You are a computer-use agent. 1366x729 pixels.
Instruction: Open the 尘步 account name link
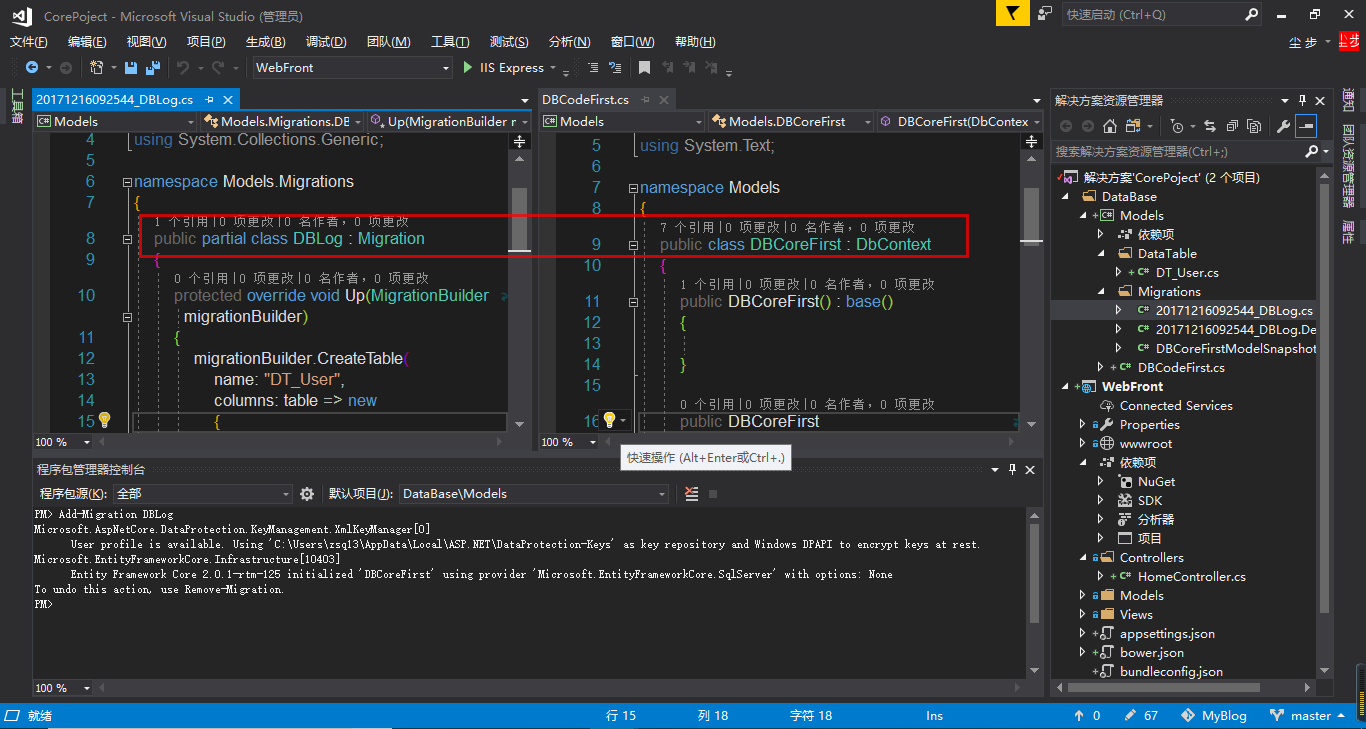coord(1303,42)
